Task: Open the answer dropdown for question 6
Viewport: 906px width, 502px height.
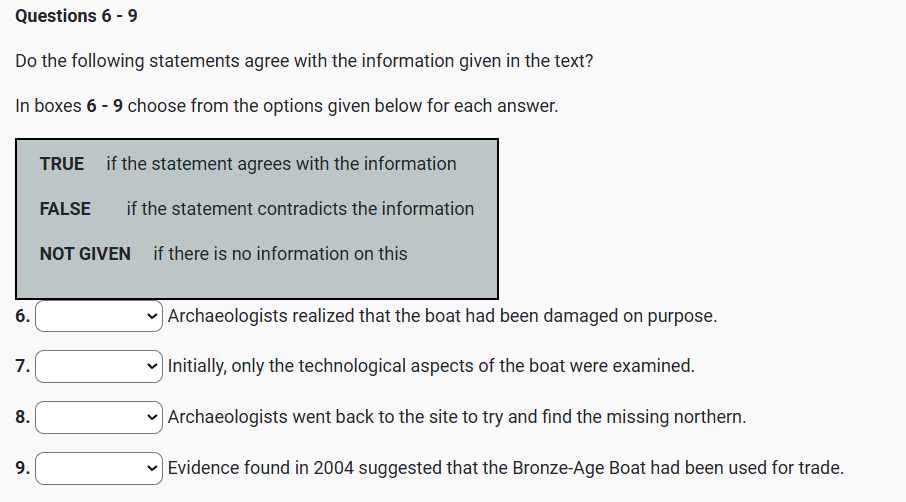Action: (98, 316)
